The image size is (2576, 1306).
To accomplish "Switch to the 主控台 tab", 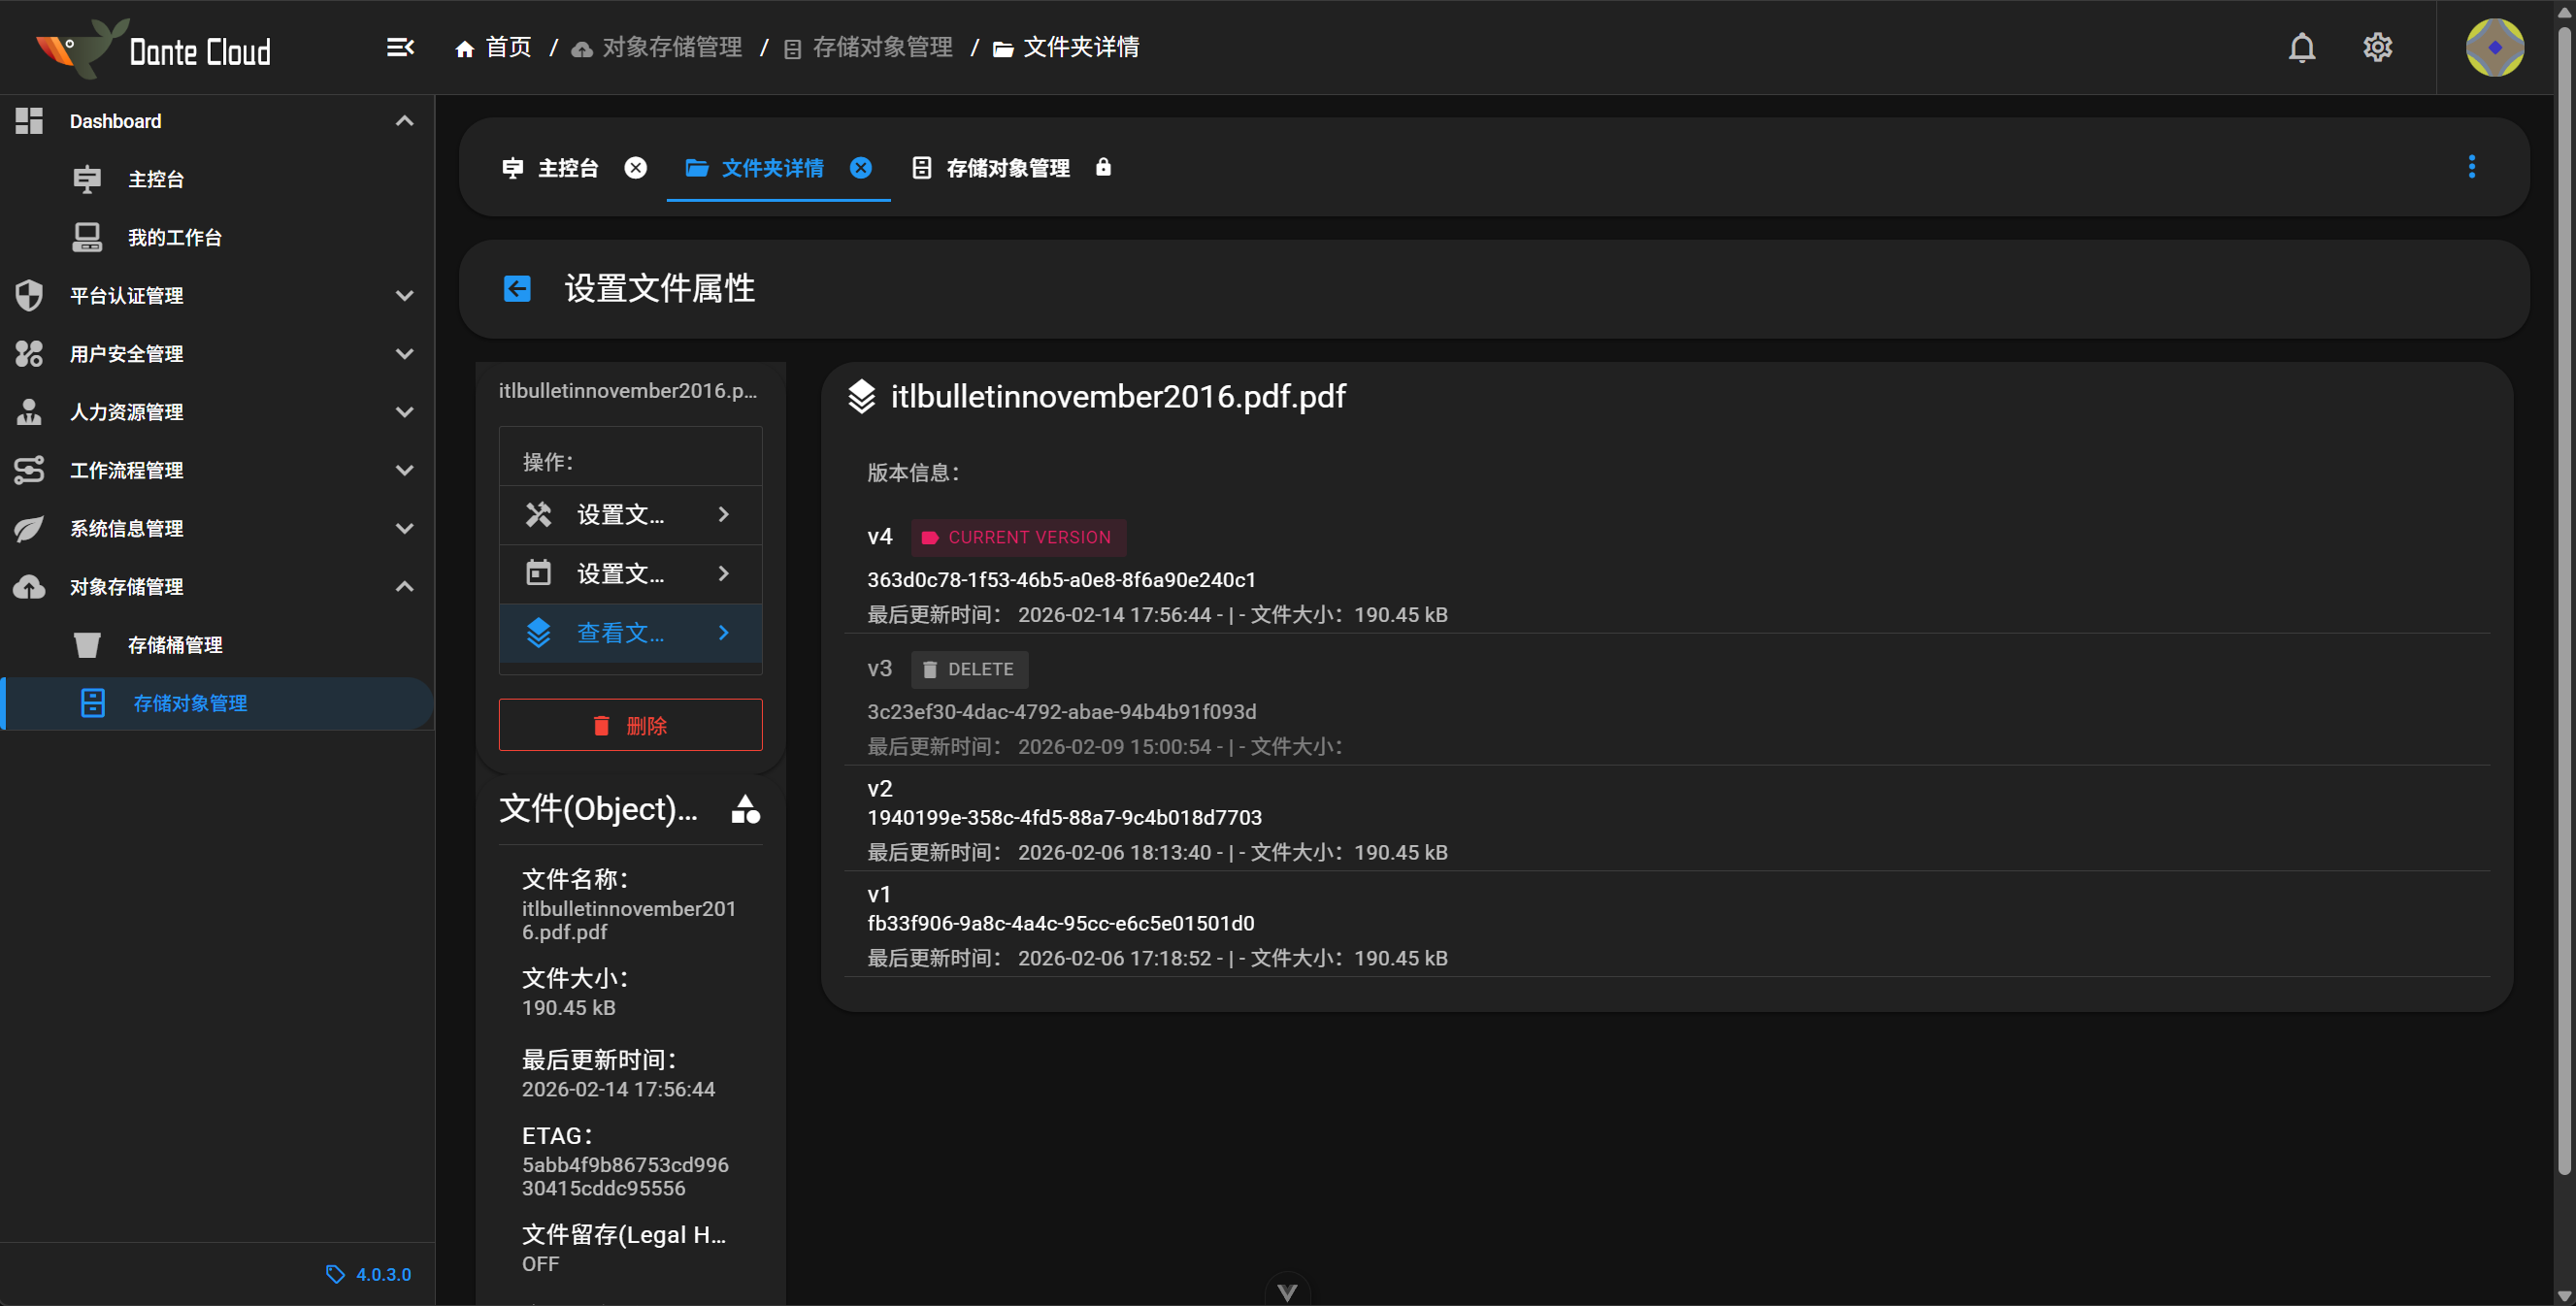I will (x=569, y=167).
